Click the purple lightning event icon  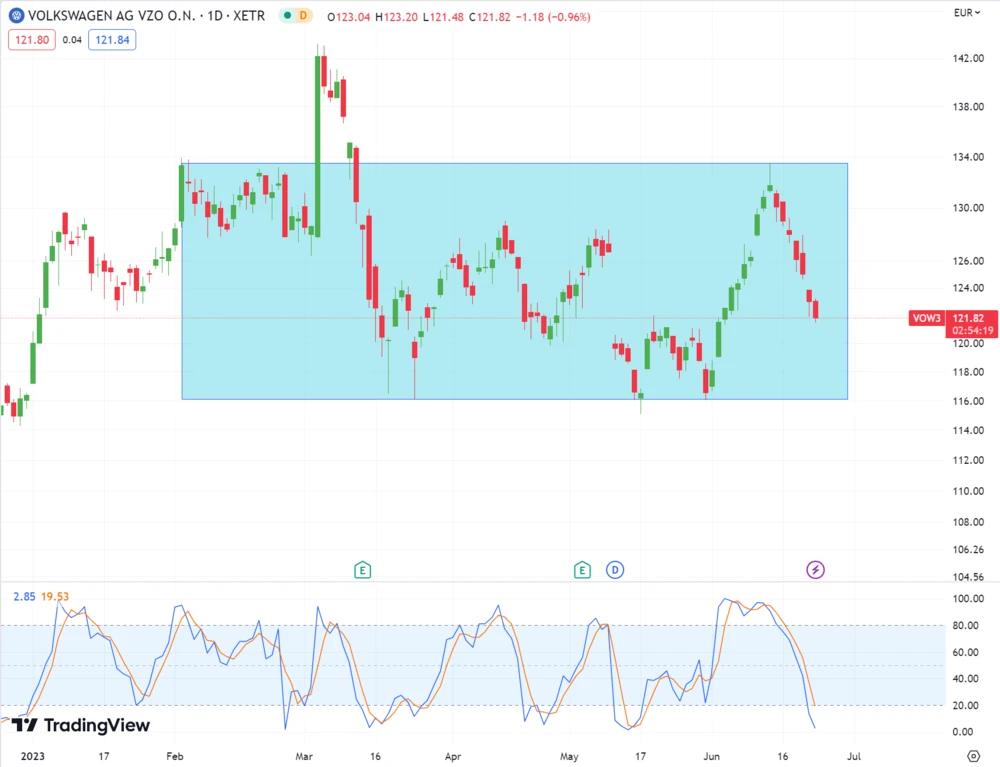[816, 570]
